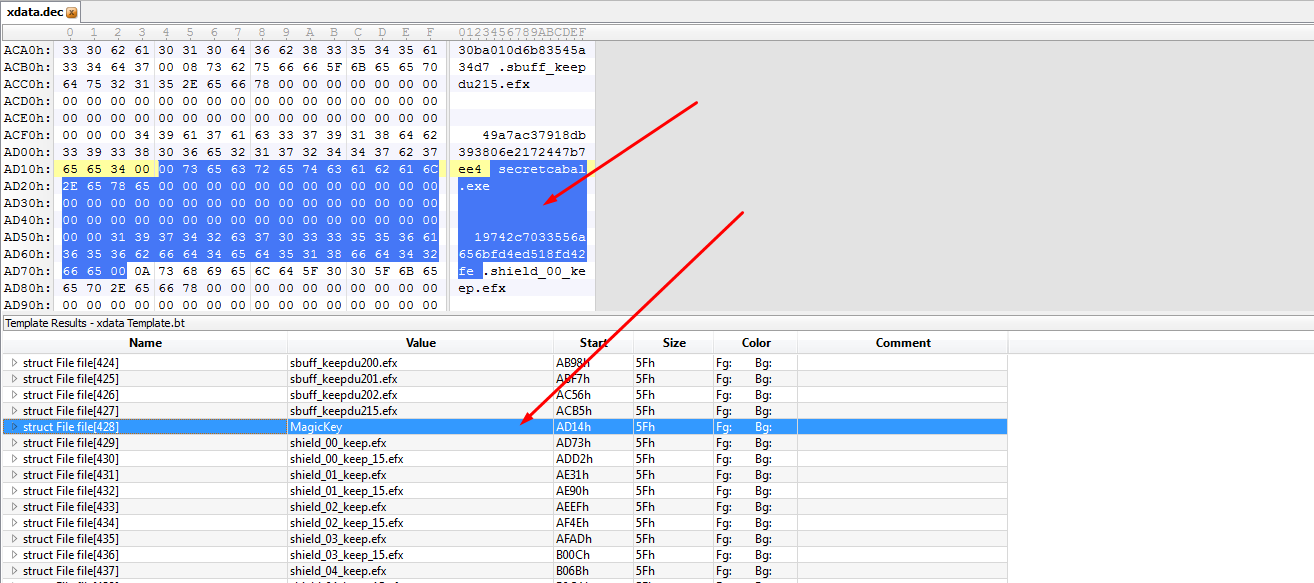Select sbuff_keepdu215.efx value in template results
This screenshot has height=583, width=1314.
[x=343, y=411]
